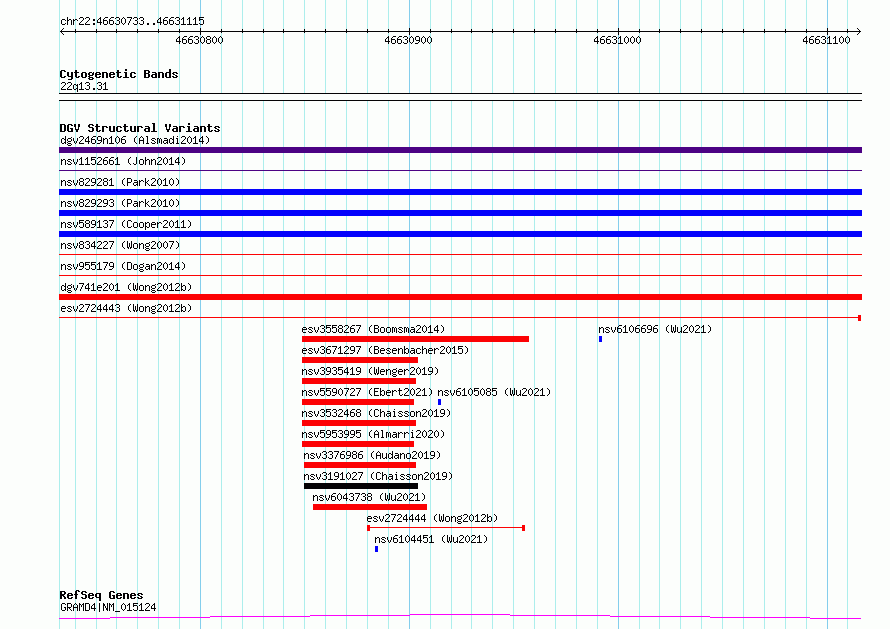Open variant nsv3376986 (Audano2019)

click(x=372, y=455)
